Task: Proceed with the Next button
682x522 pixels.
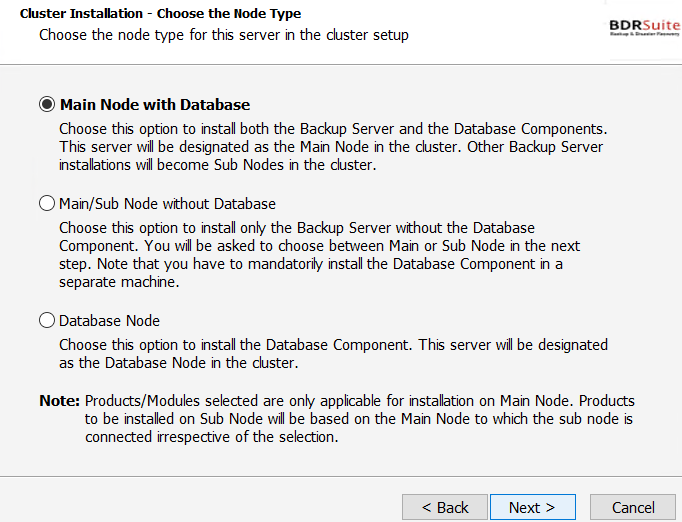Action: (532, 507)
